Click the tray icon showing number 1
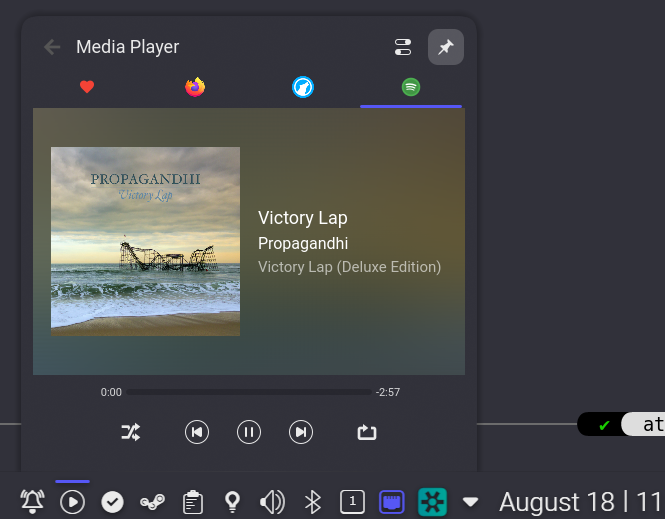Screen dimensions: 665x519 (x=352, y=502)
